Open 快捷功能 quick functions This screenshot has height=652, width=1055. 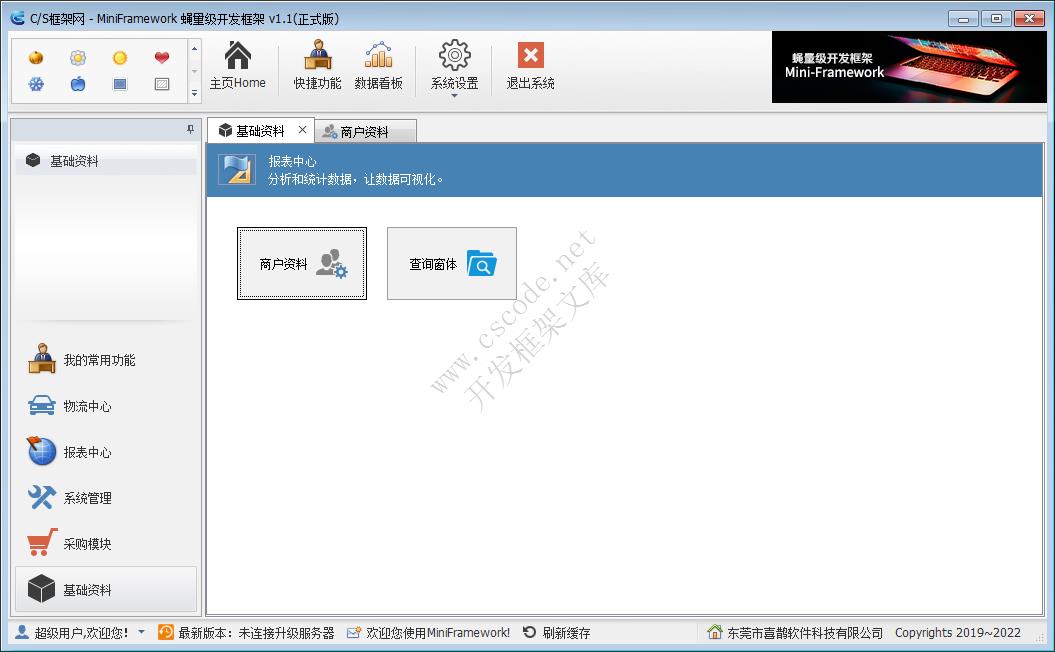[x=317, y=65]
